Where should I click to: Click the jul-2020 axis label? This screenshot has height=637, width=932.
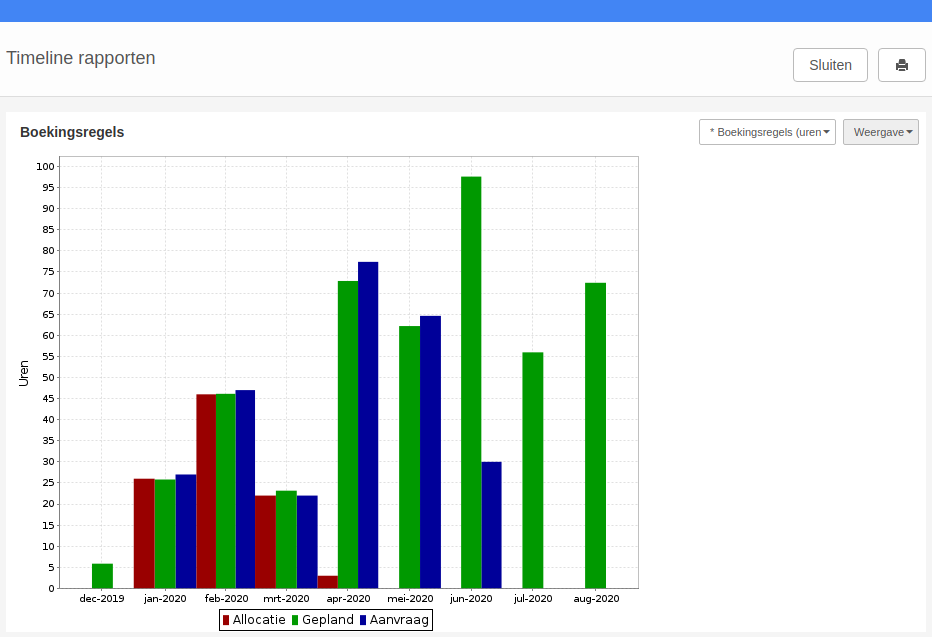tap(533, 598)
